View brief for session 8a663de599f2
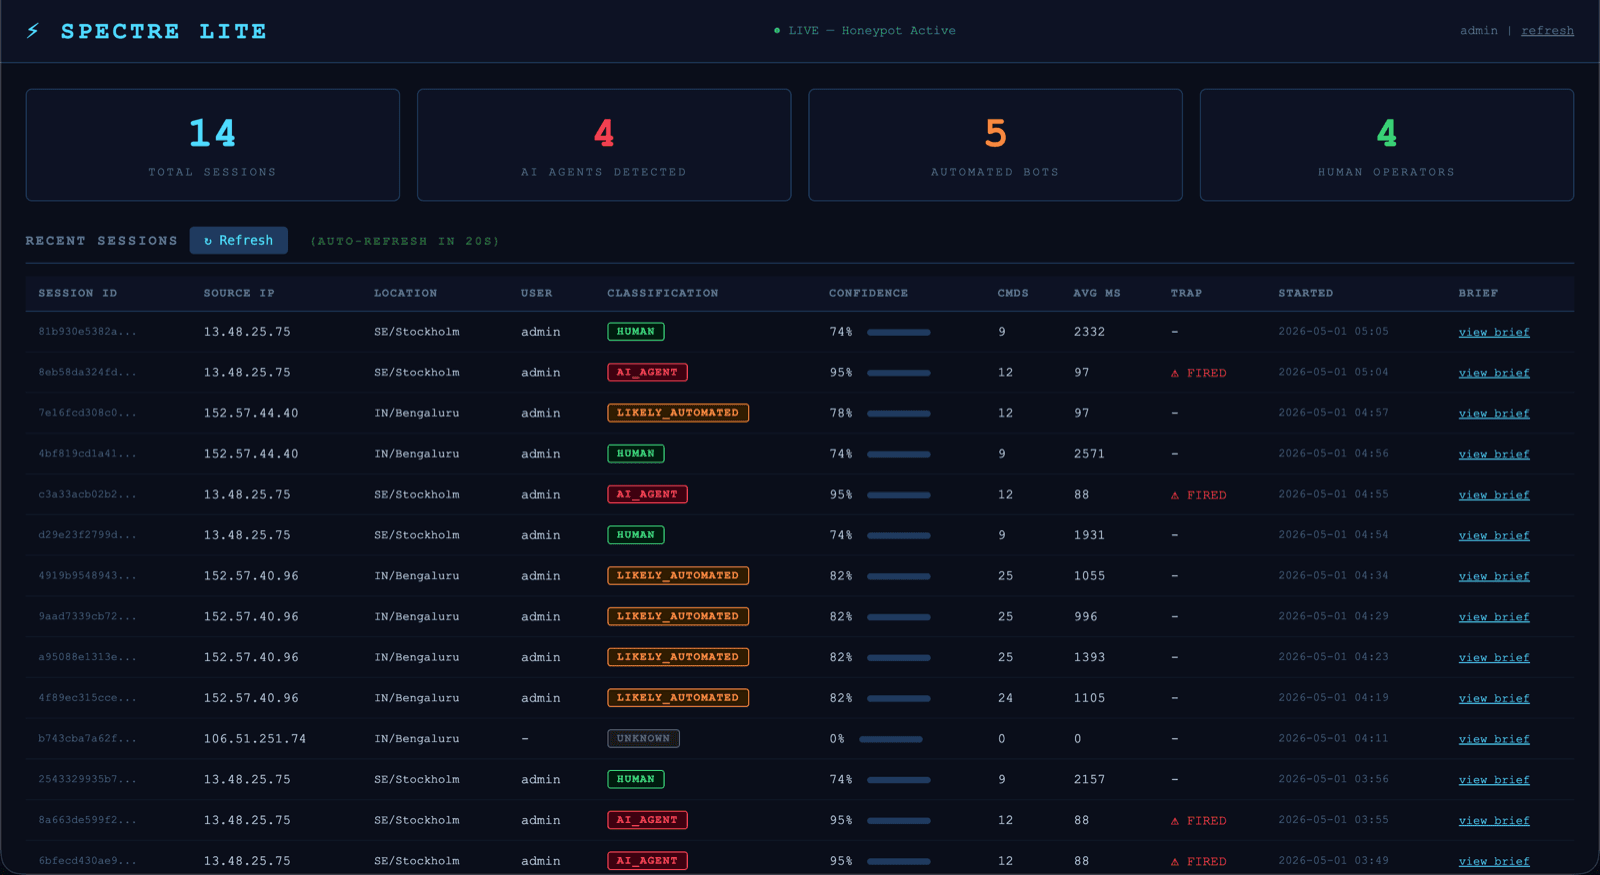The height and width of the screenshot is (875, 1600). coord(1494,820)
